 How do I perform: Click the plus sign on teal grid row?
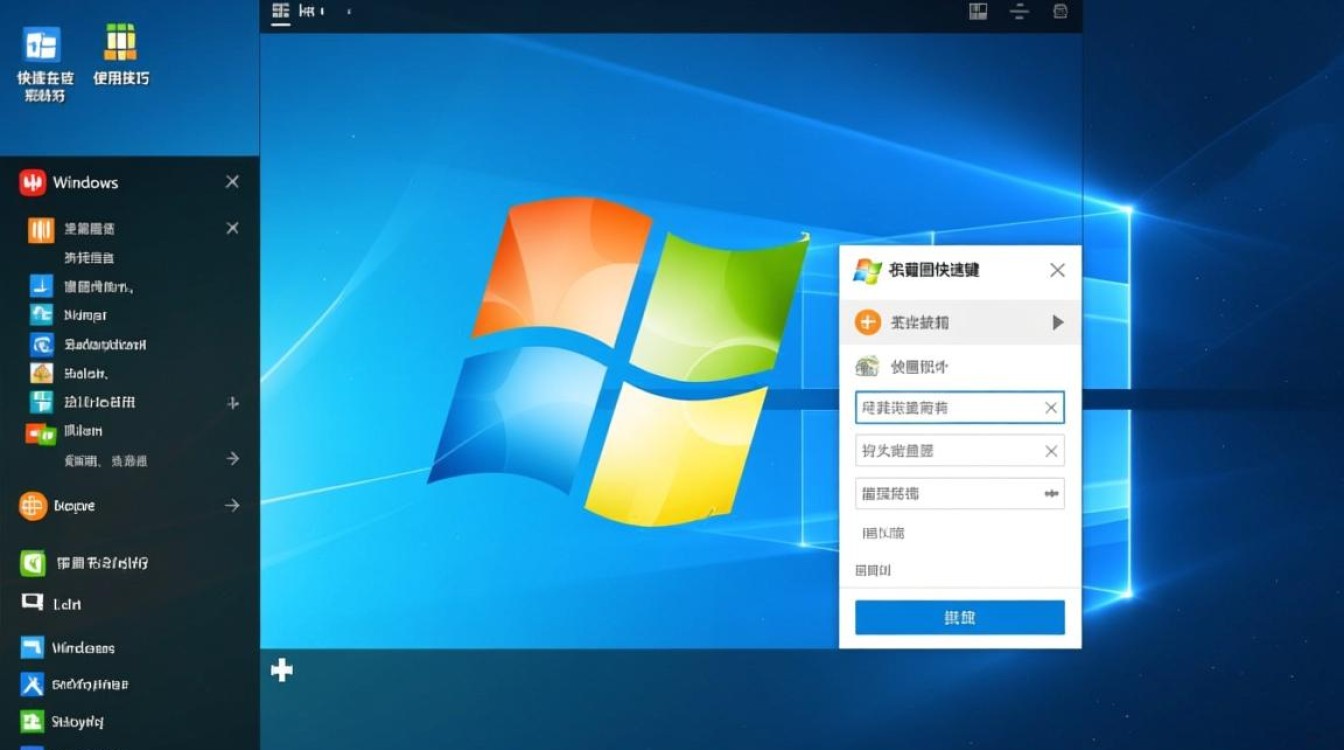233,403
